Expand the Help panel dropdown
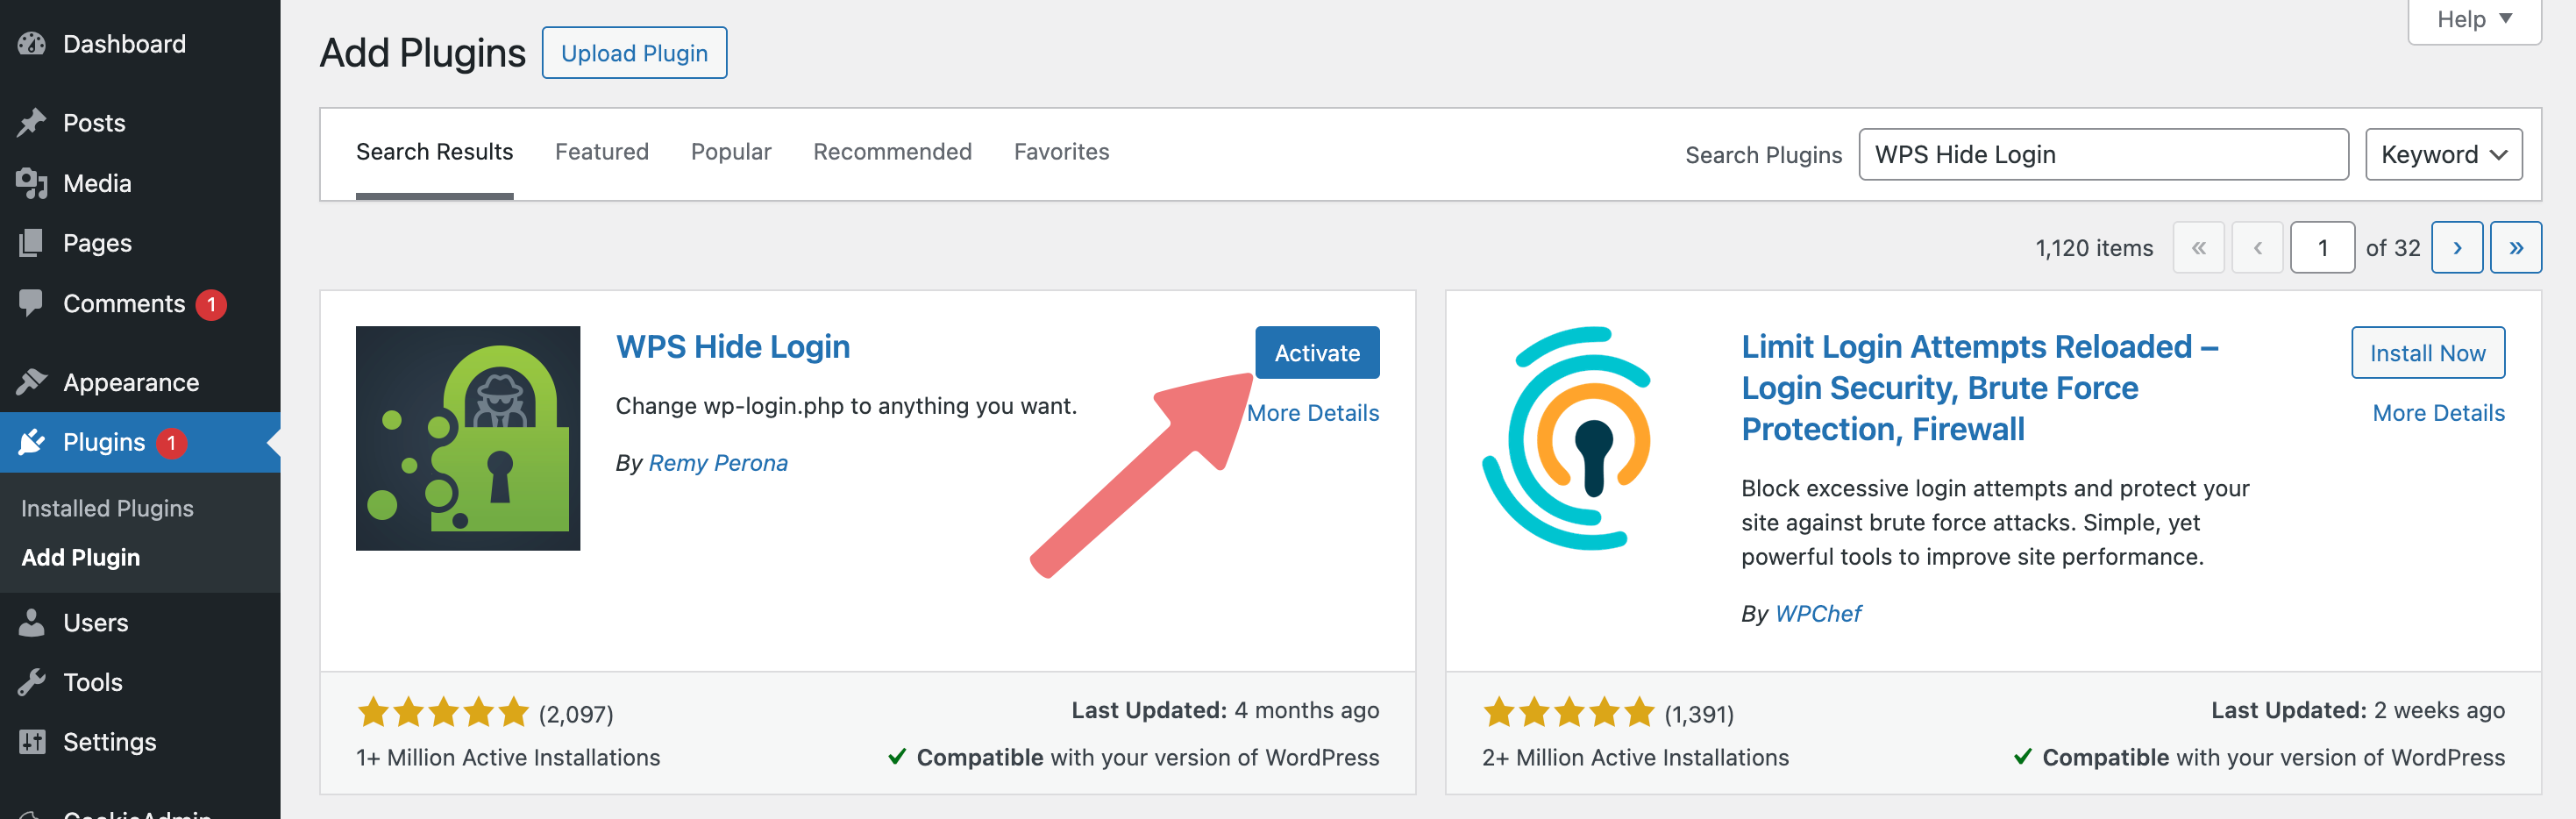 click(2474, 20)
